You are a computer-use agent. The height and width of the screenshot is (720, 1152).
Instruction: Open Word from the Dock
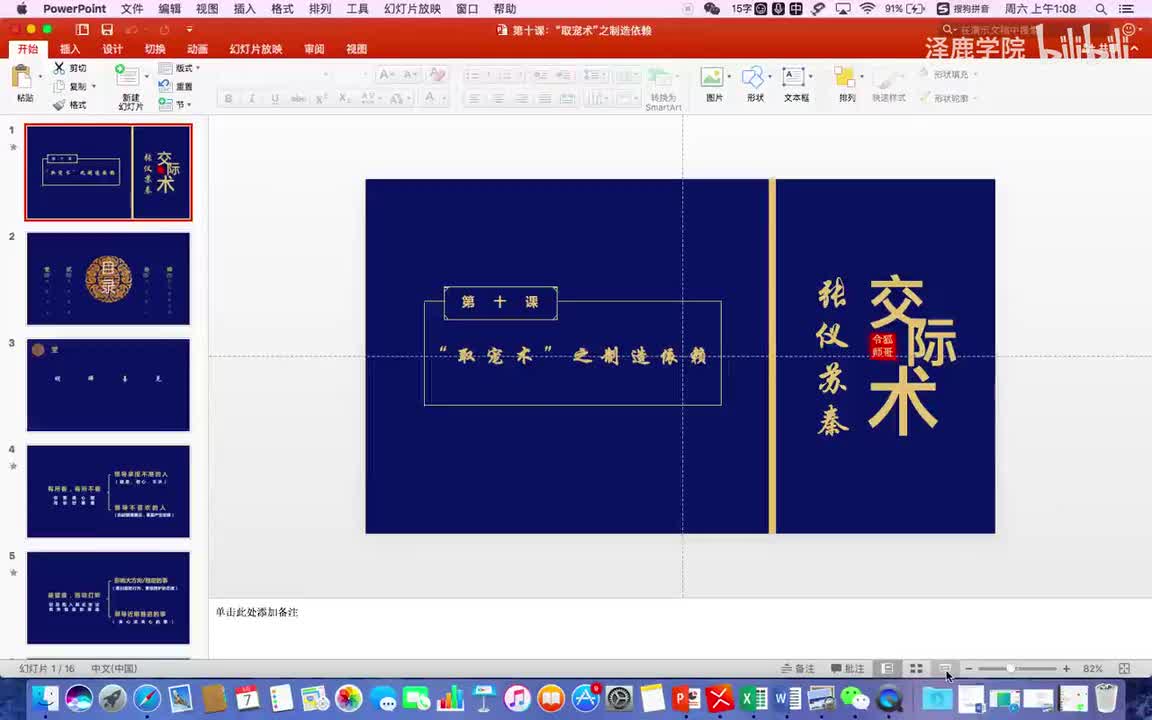(788, 698)
